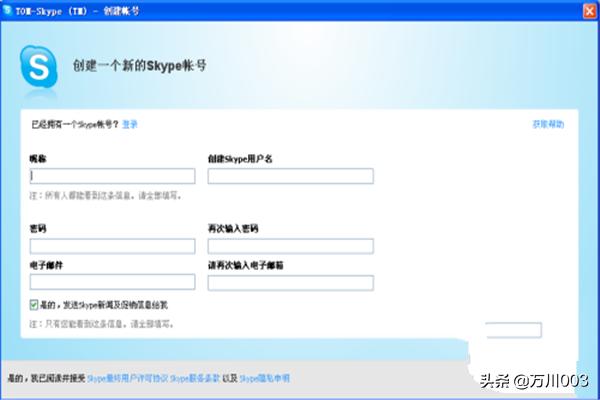Click the note under the 昵称 field
Screen dimensions: 600x400
click(x=105, y=196)
